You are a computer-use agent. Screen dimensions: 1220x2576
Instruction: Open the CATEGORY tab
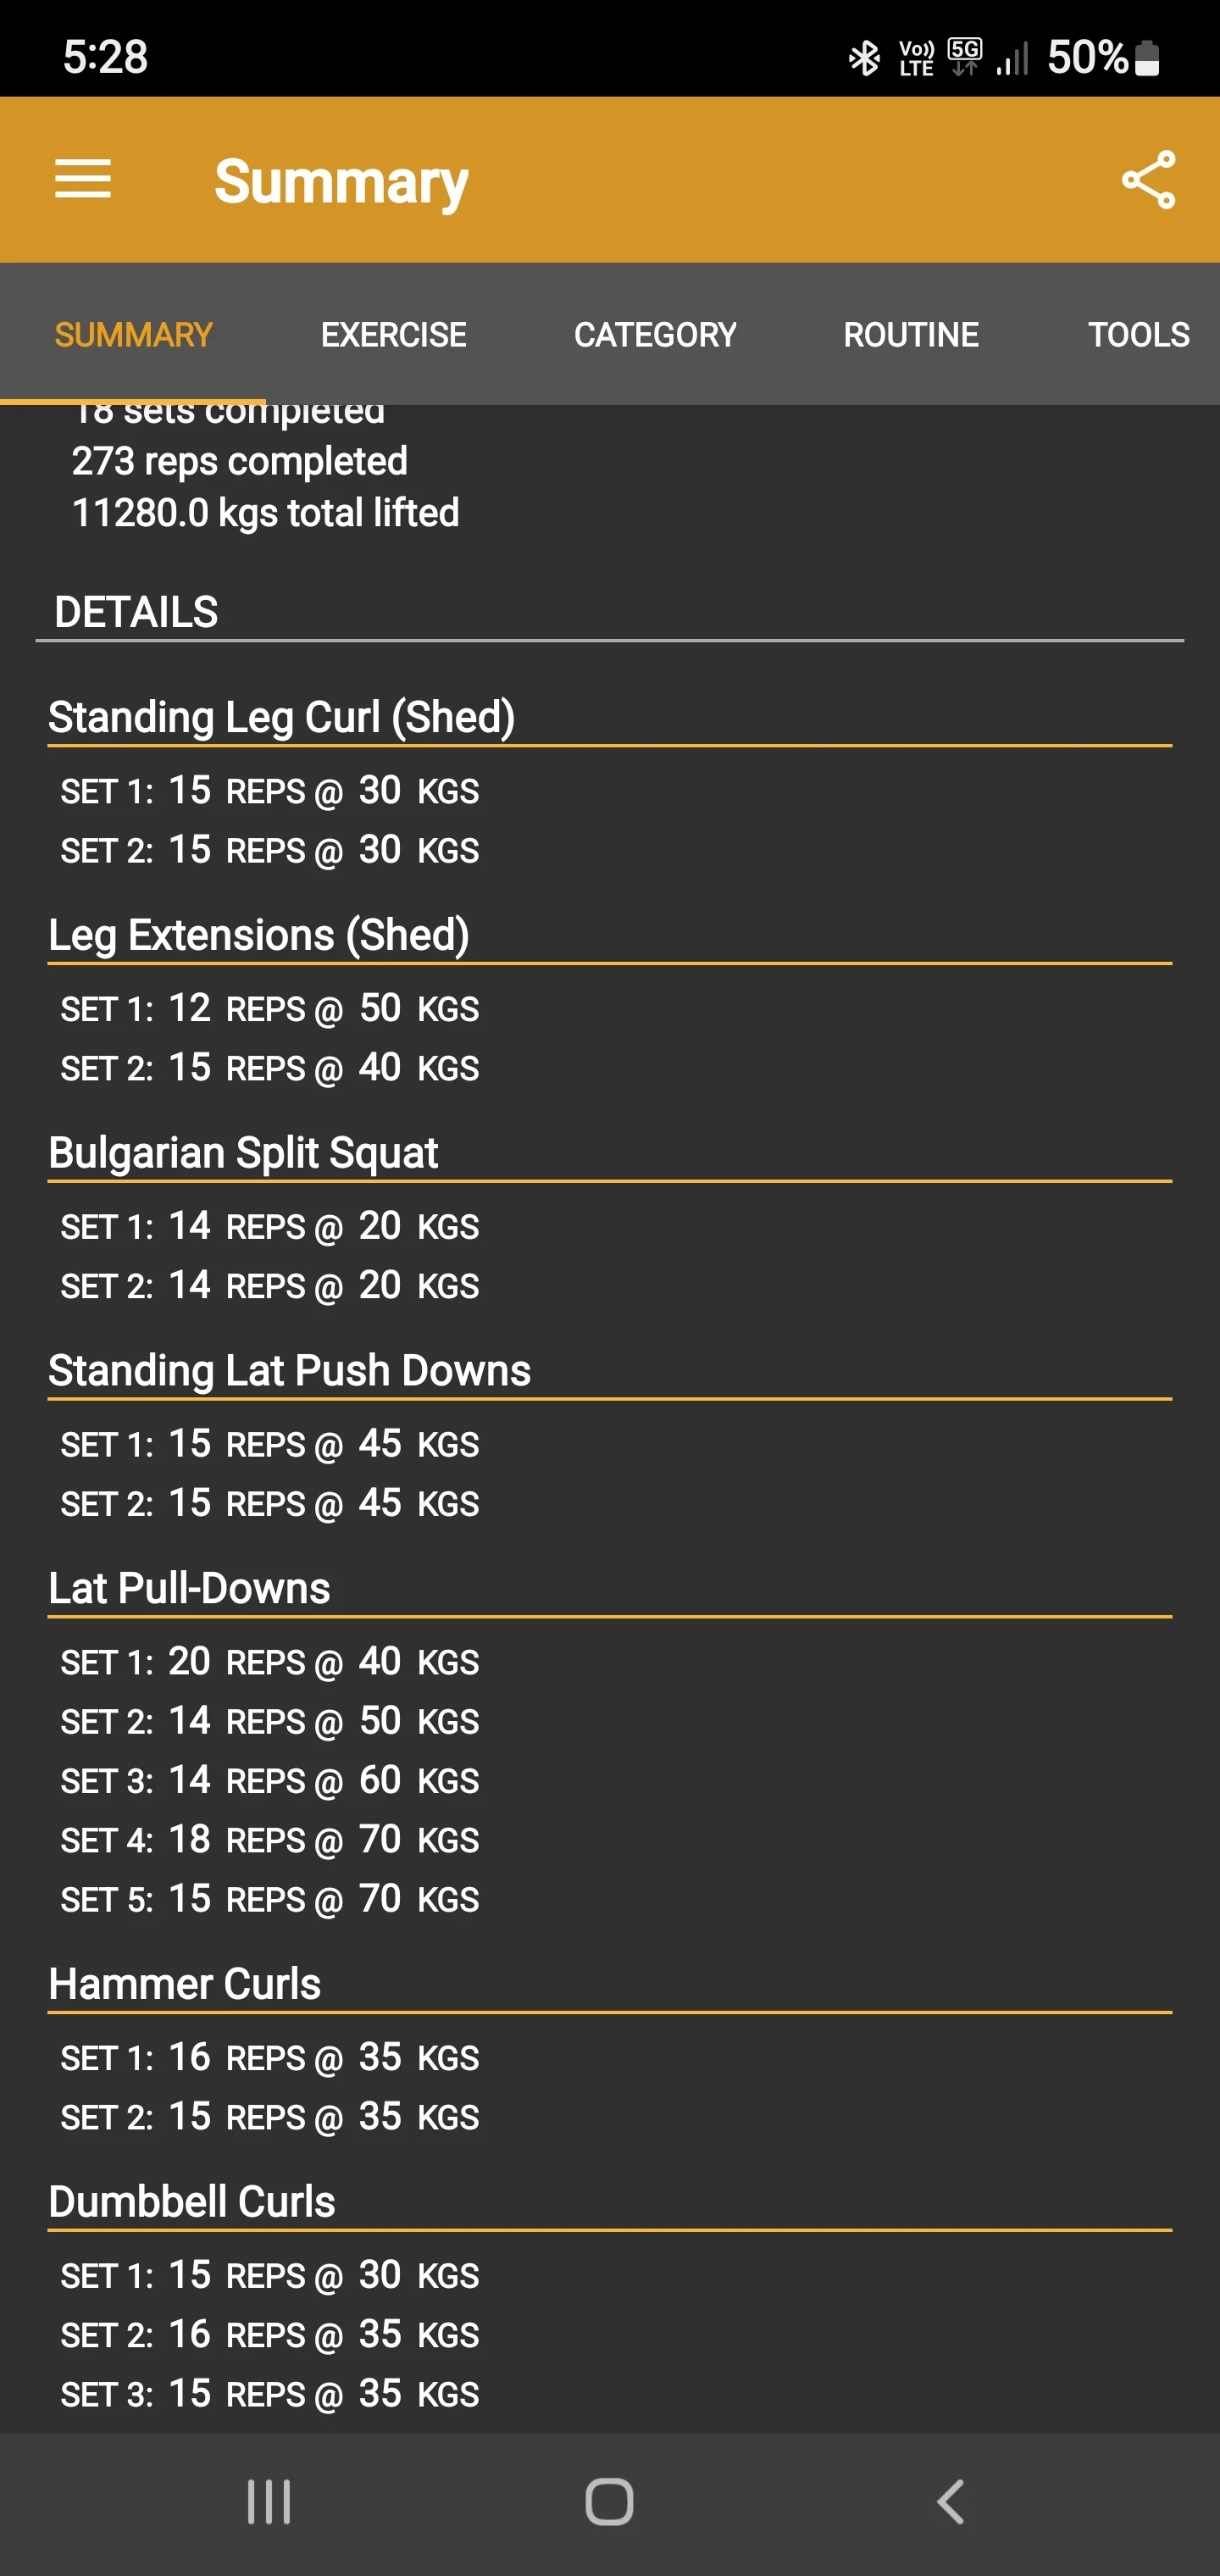coord(655,334)
